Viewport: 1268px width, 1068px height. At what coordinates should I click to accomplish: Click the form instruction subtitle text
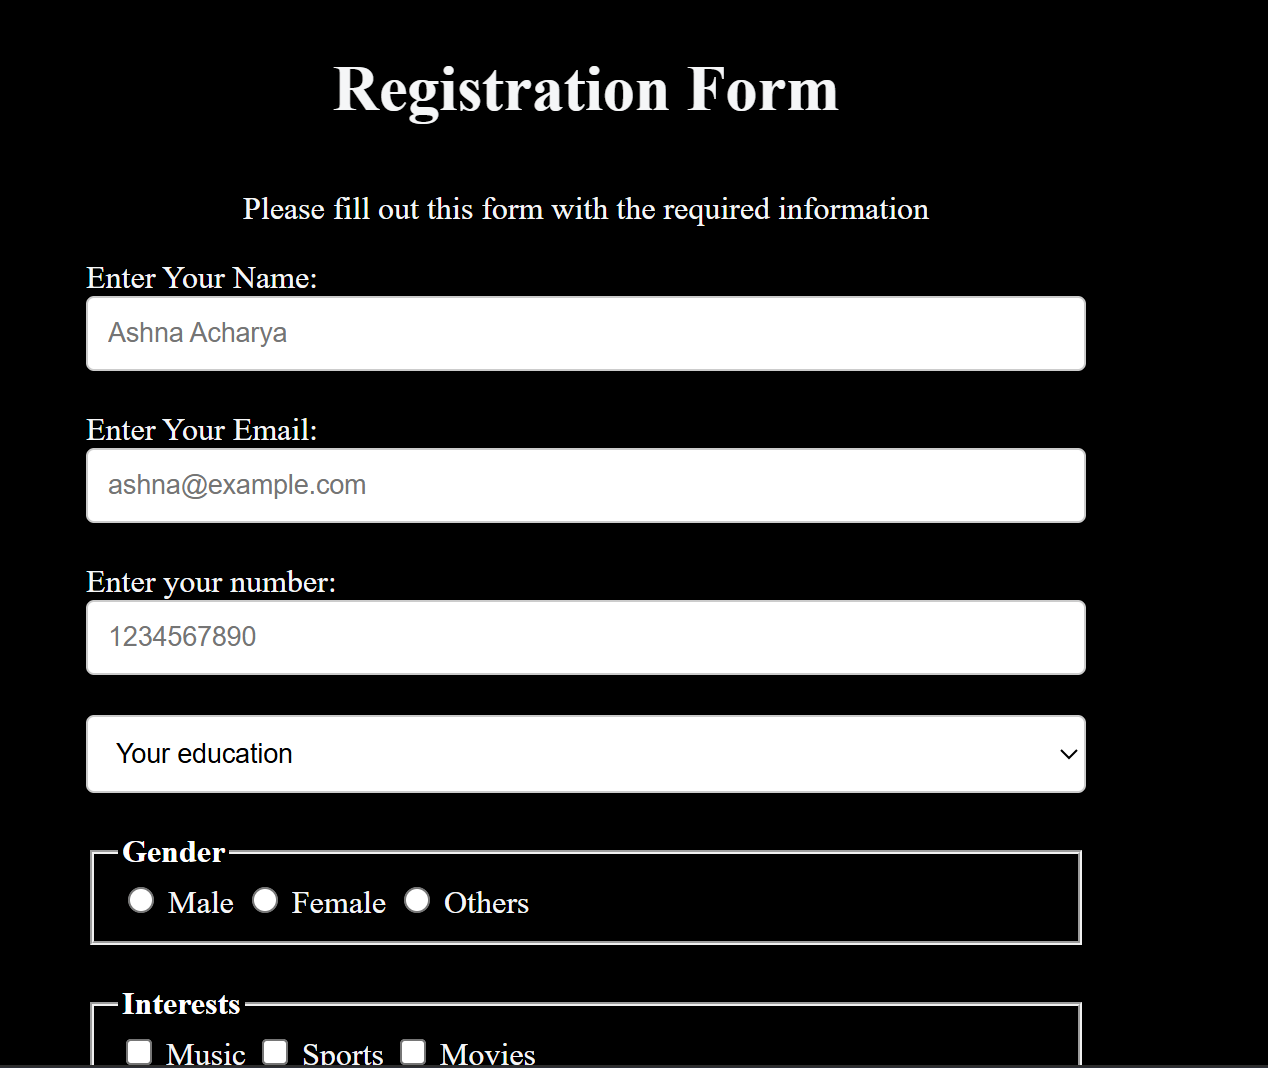click(585, 209)
